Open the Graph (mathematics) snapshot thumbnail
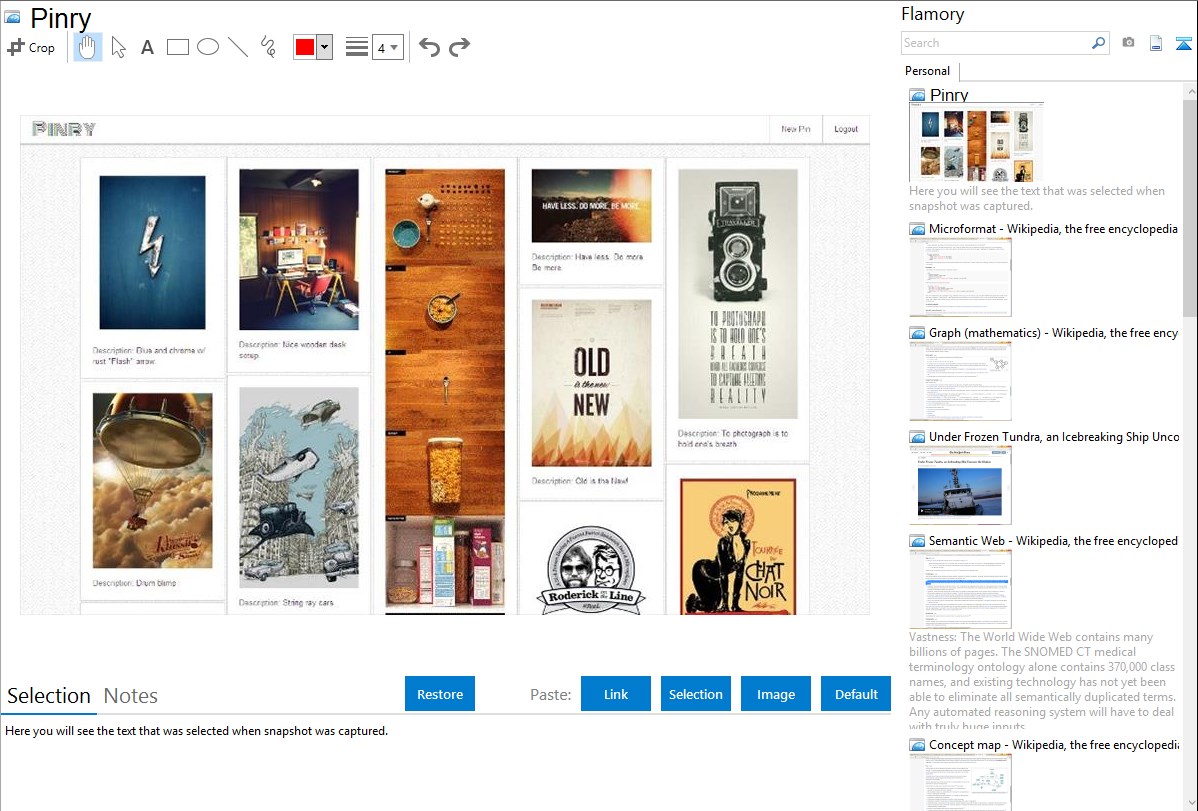The width and height of the screenshot is (1198, 811). point(960,381)
